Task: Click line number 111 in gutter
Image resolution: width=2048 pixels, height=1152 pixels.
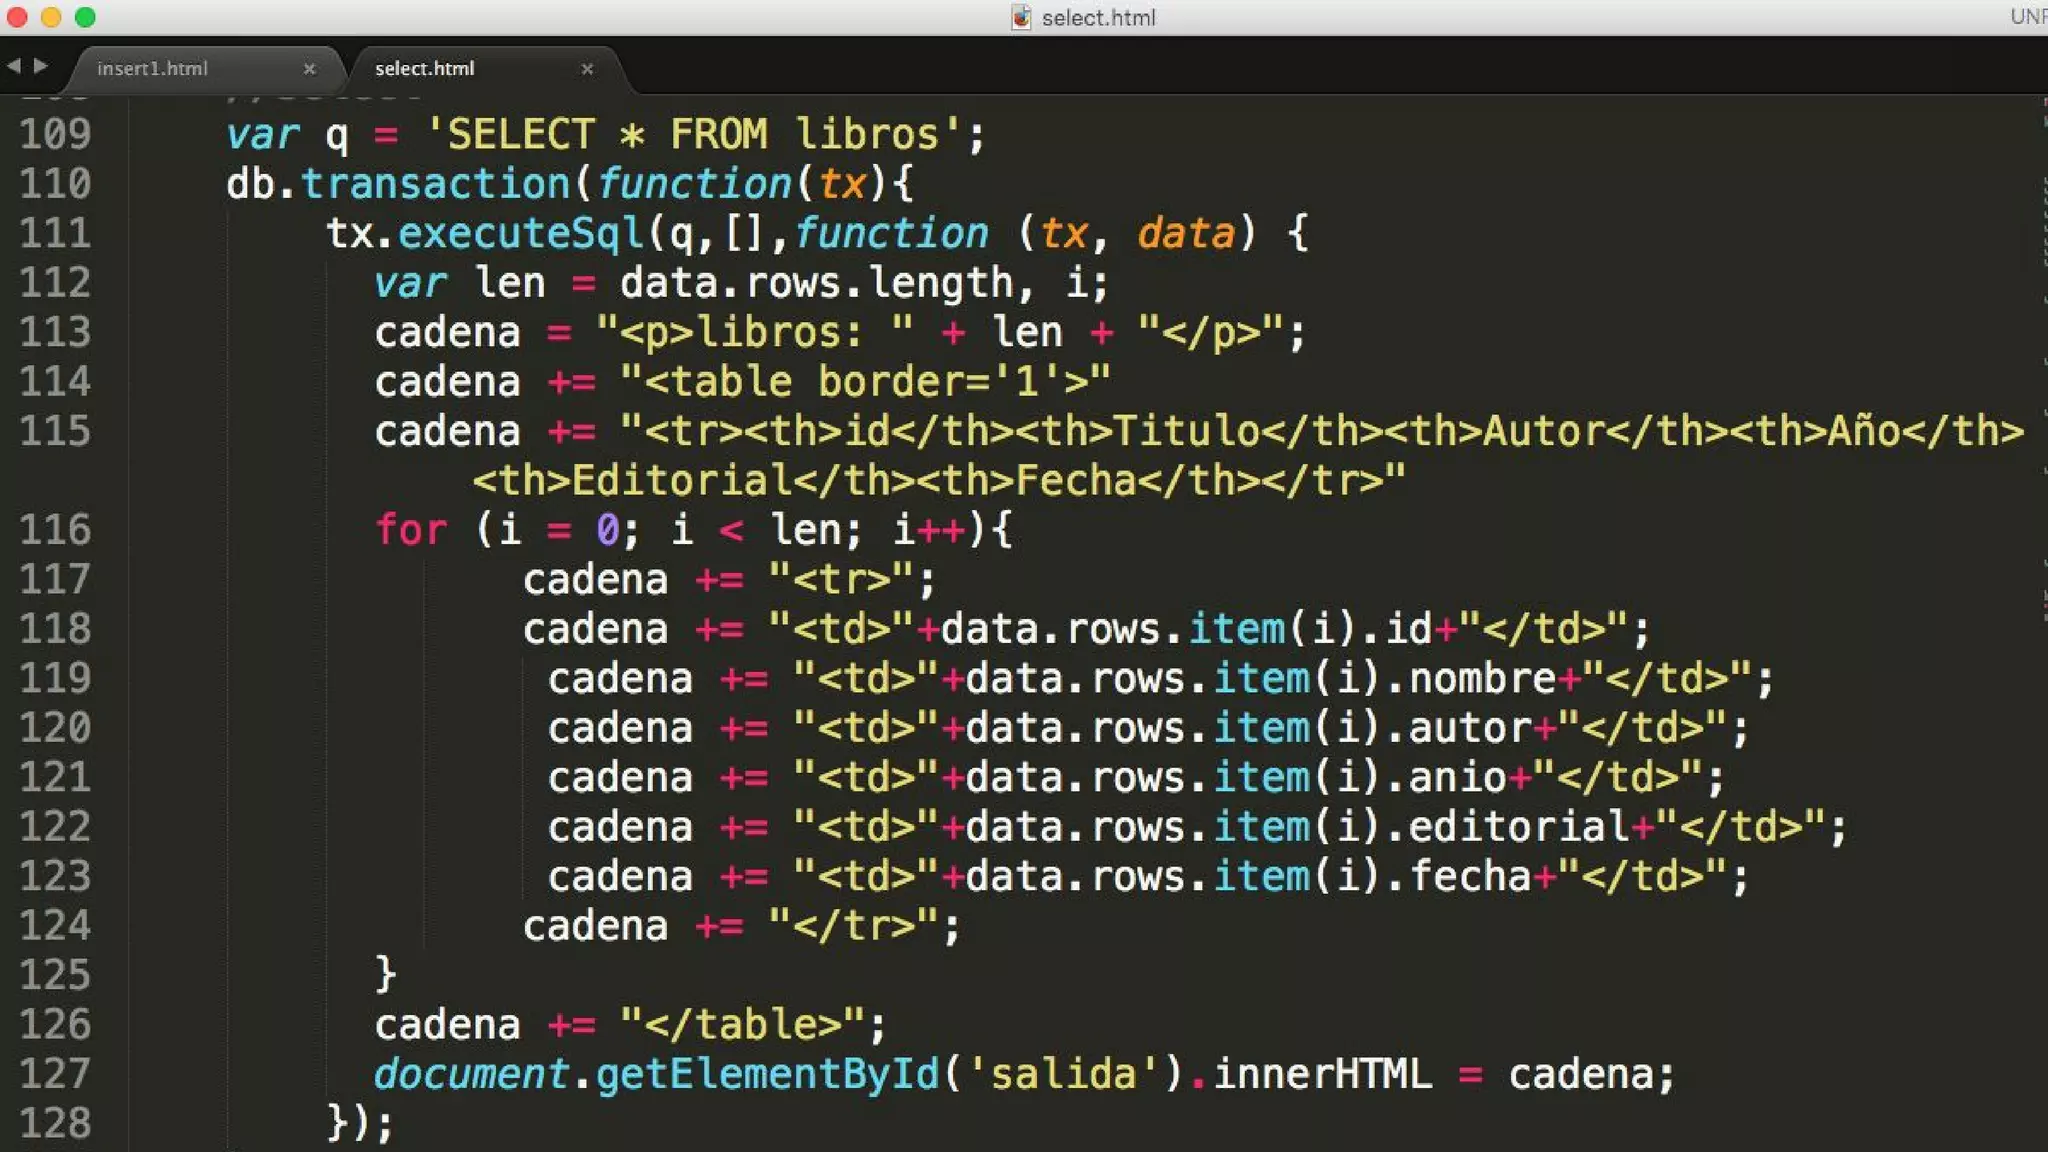Action: point(55,233)
